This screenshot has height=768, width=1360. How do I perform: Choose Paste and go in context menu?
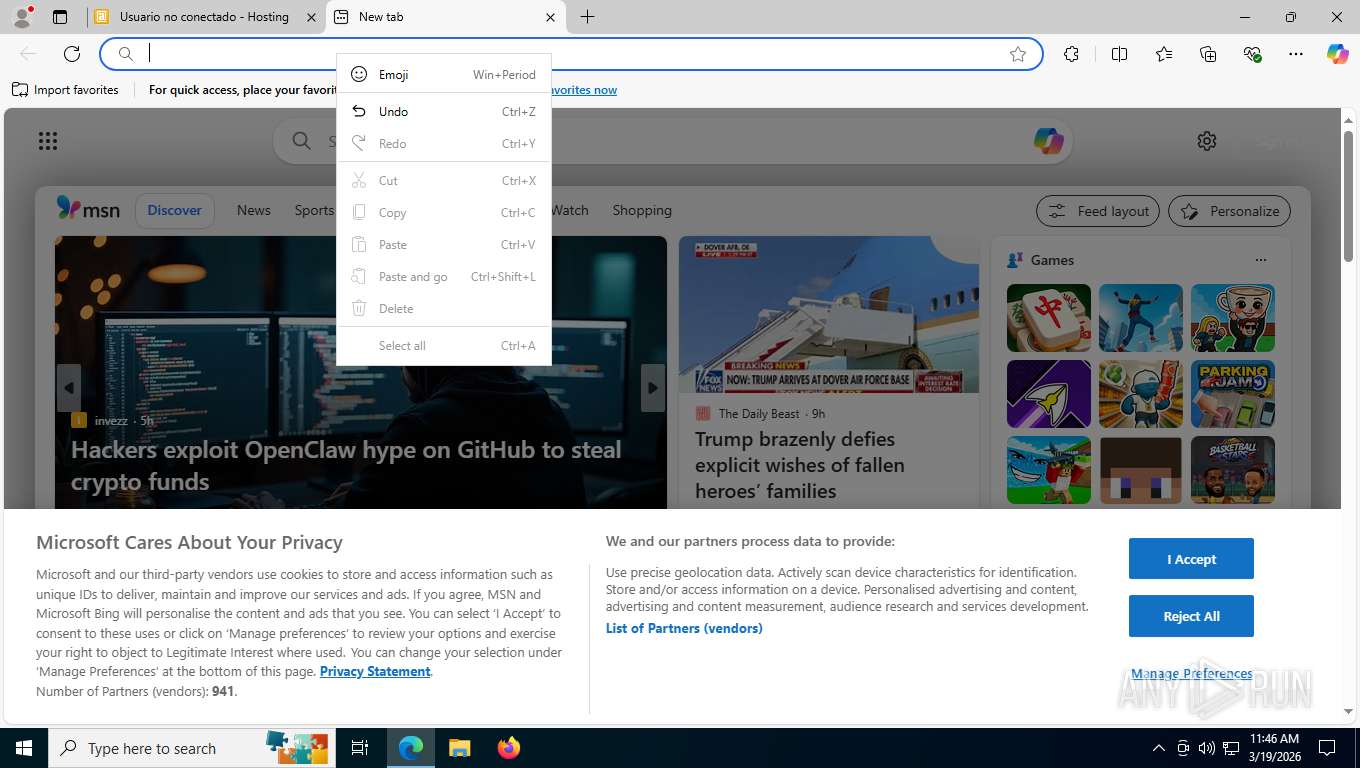443,277
